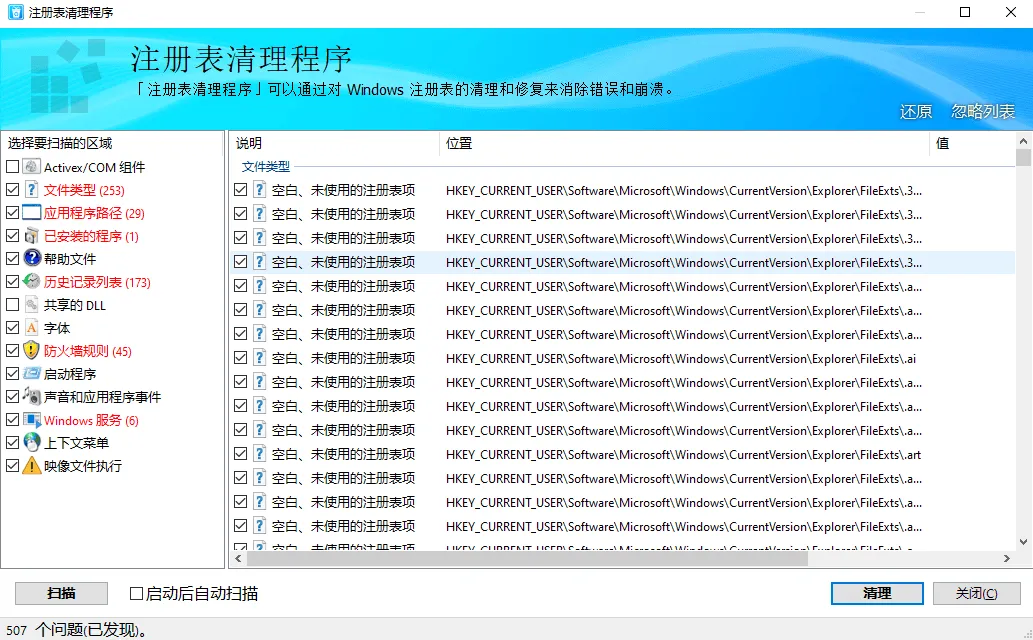
Task: Enable the 共享的 DLL checkbox
Action: pyautogui.click(x=13, y=305)
